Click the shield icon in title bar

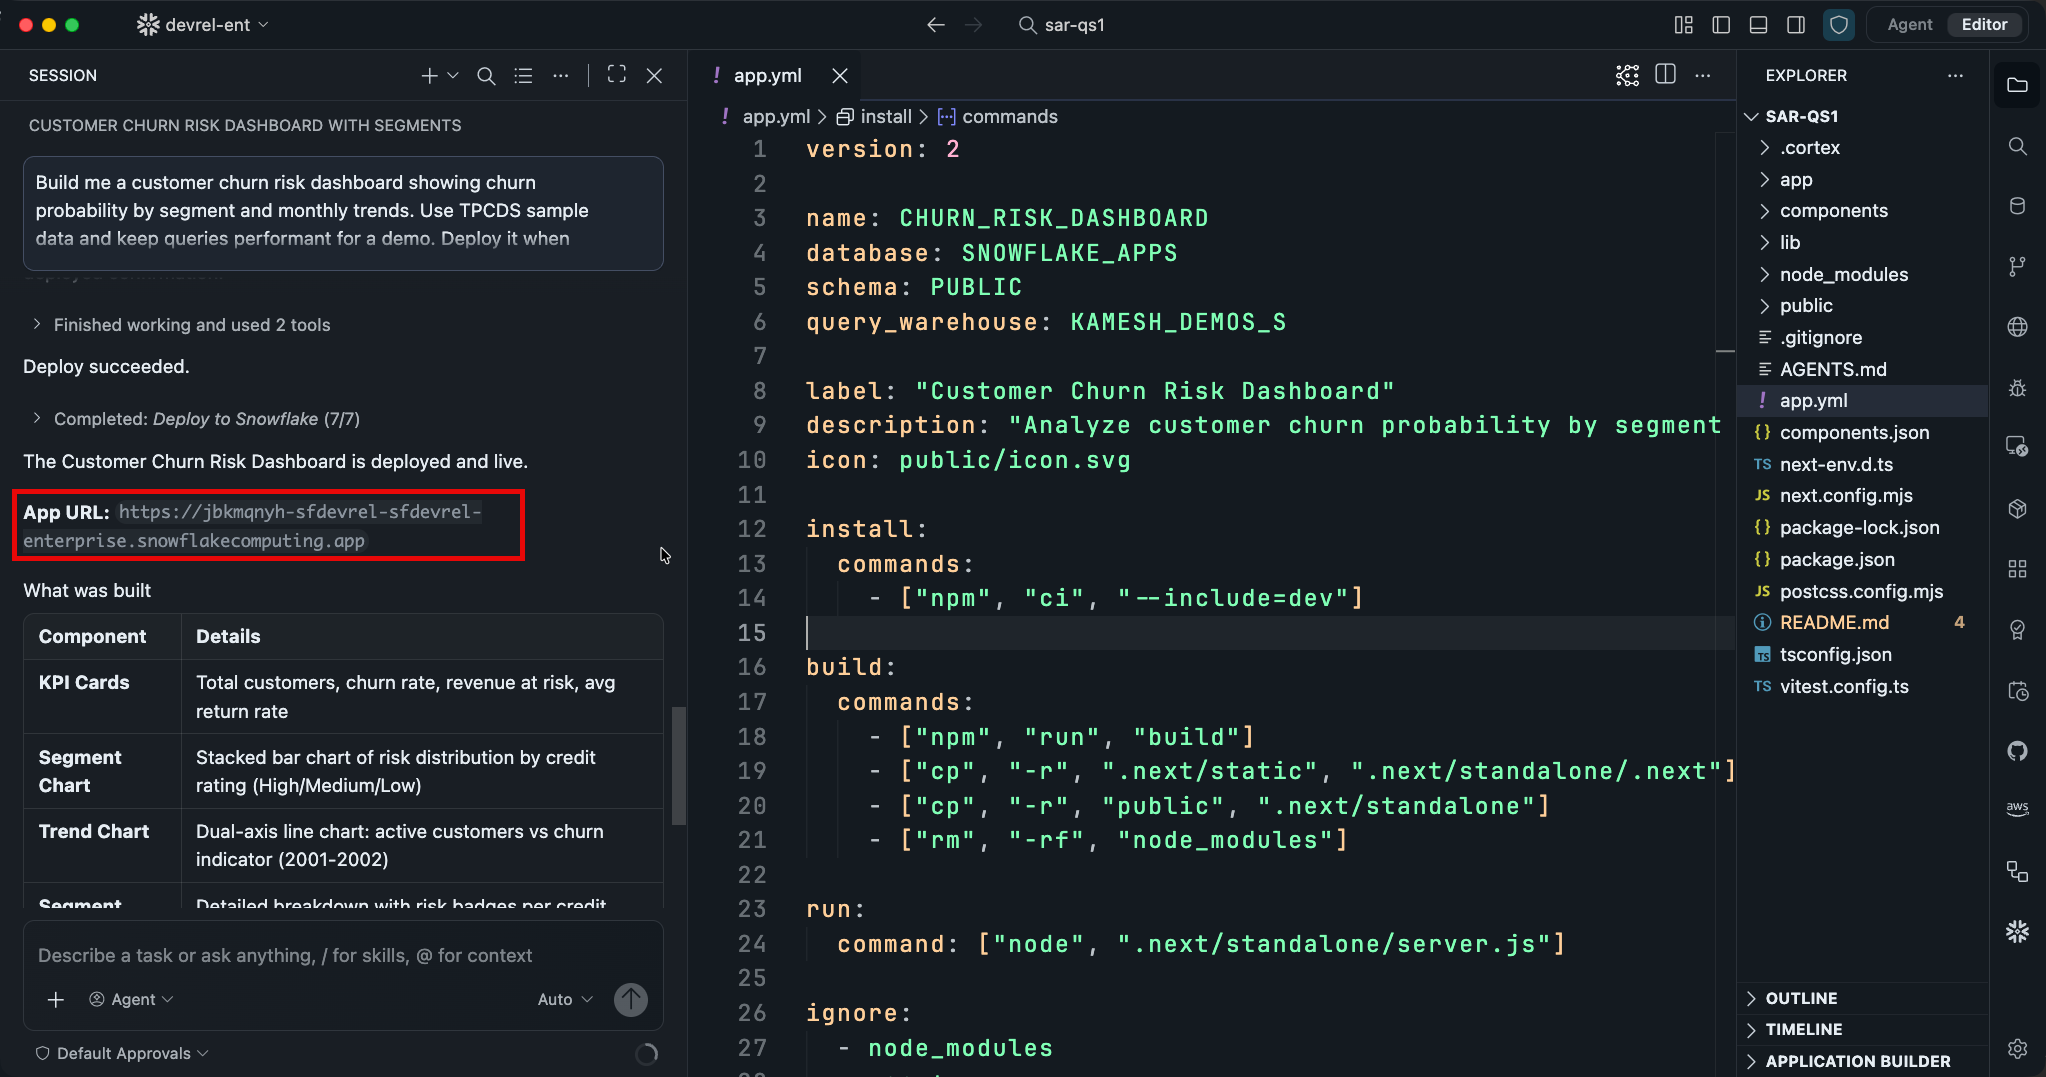tap(1838, 25)
